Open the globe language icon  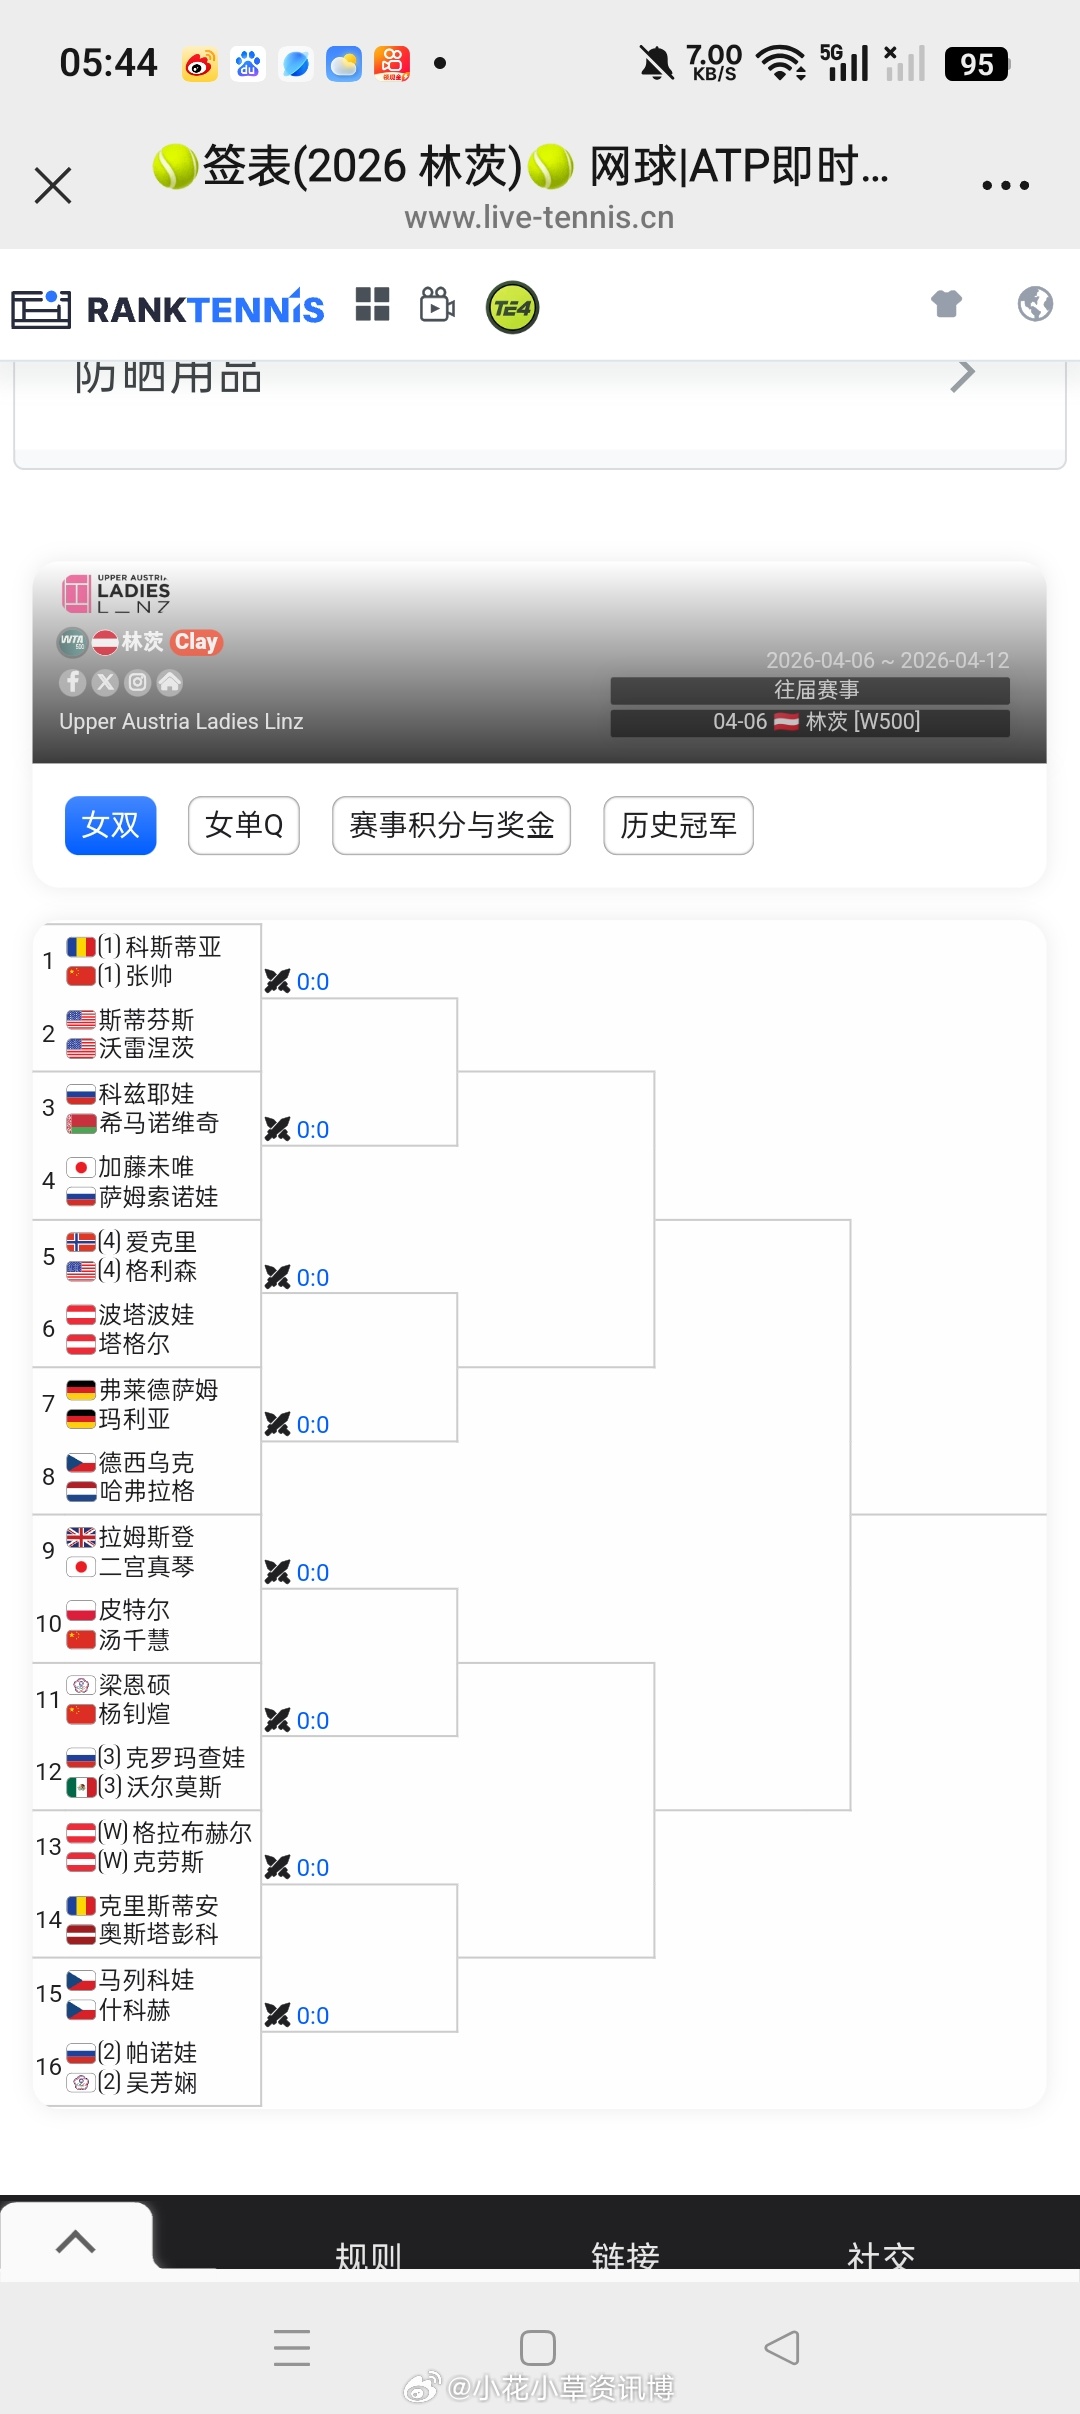coord(1034,305)
